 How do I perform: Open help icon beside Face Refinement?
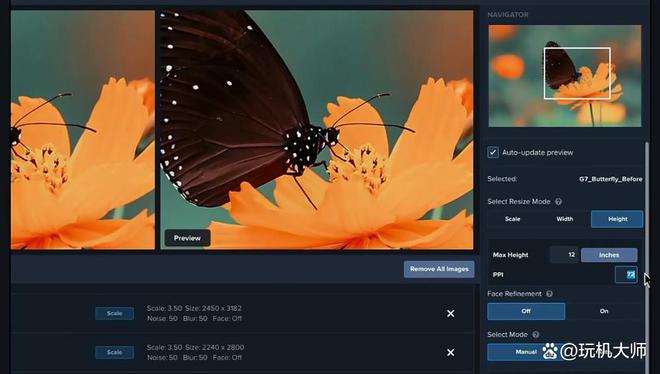pyautogui.click(x=549, y=294)
